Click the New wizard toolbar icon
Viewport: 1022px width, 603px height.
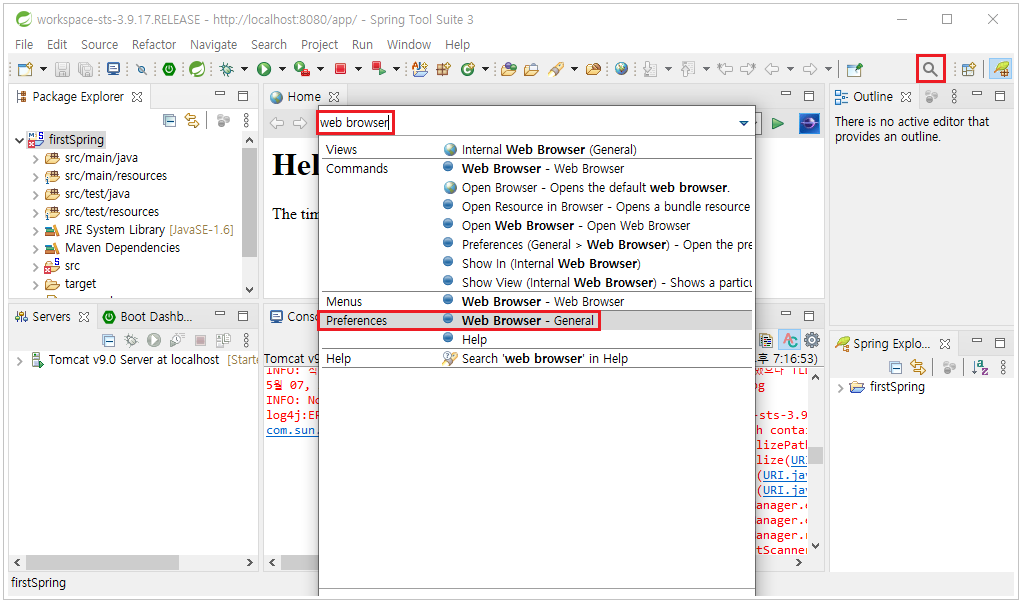coord(25,69)
